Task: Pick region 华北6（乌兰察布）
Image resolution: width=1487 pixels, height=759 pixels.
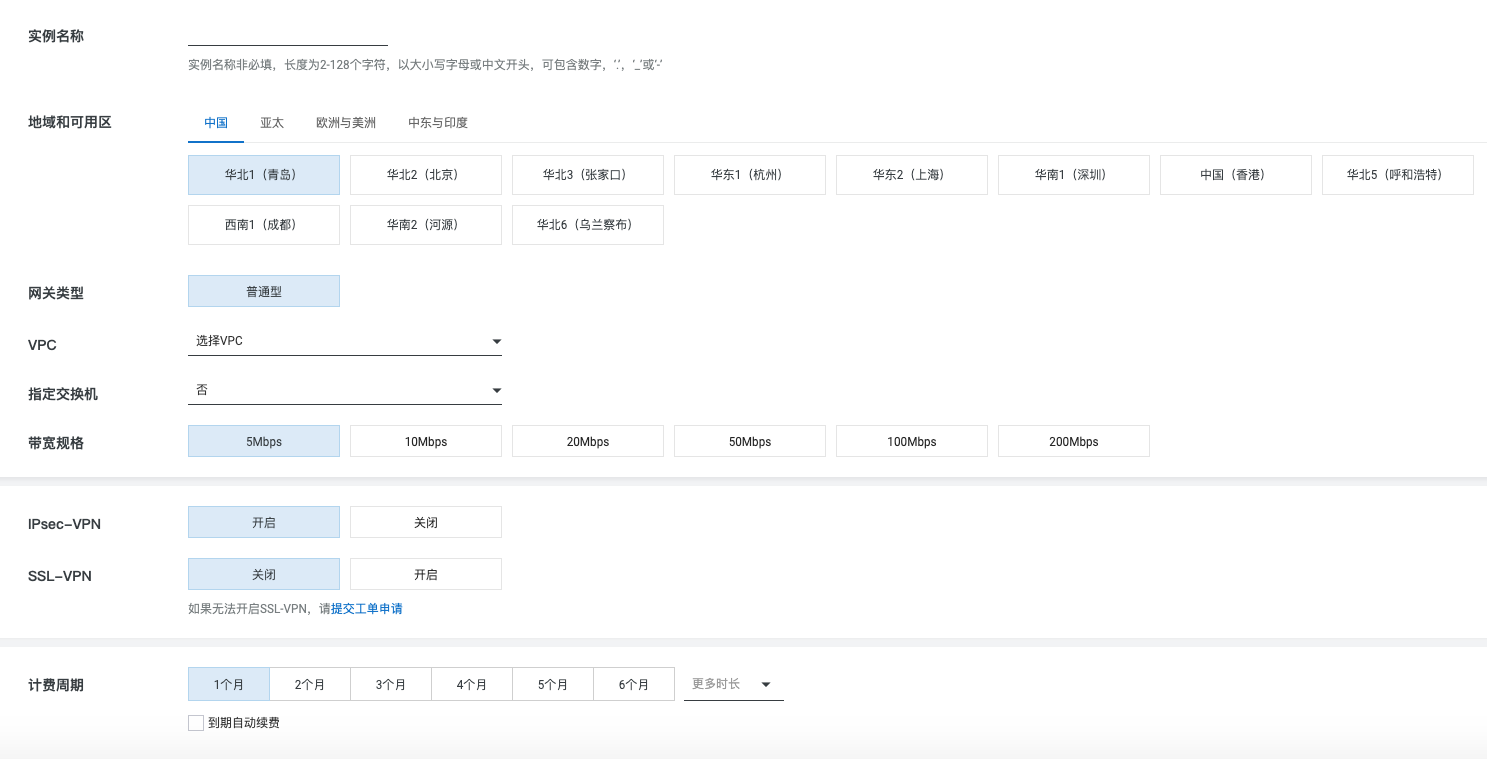Action: [x=588, y=225]
